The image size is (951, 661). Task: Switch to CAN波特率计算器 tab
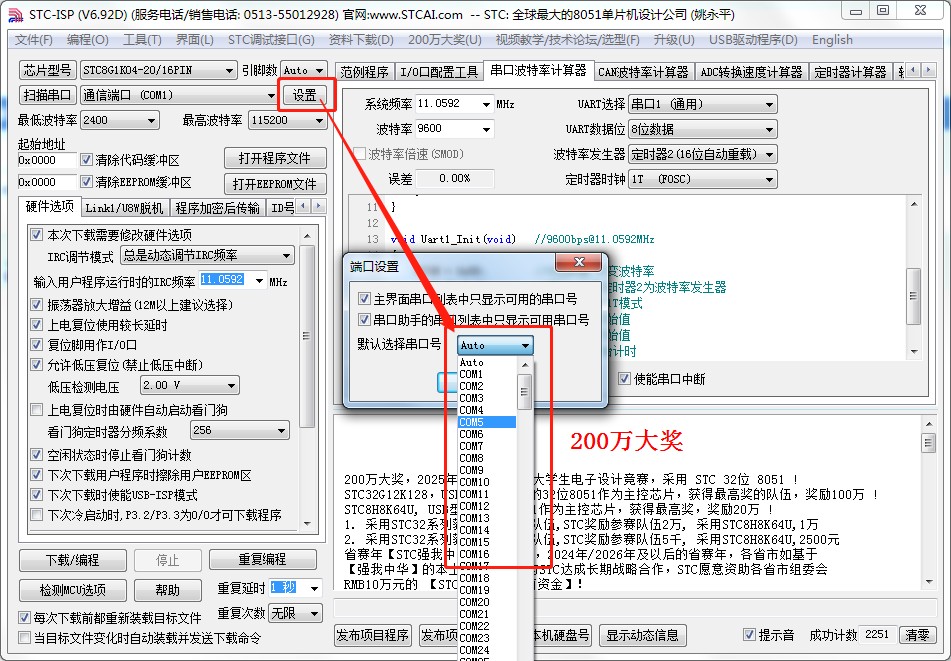coord(644,72)
